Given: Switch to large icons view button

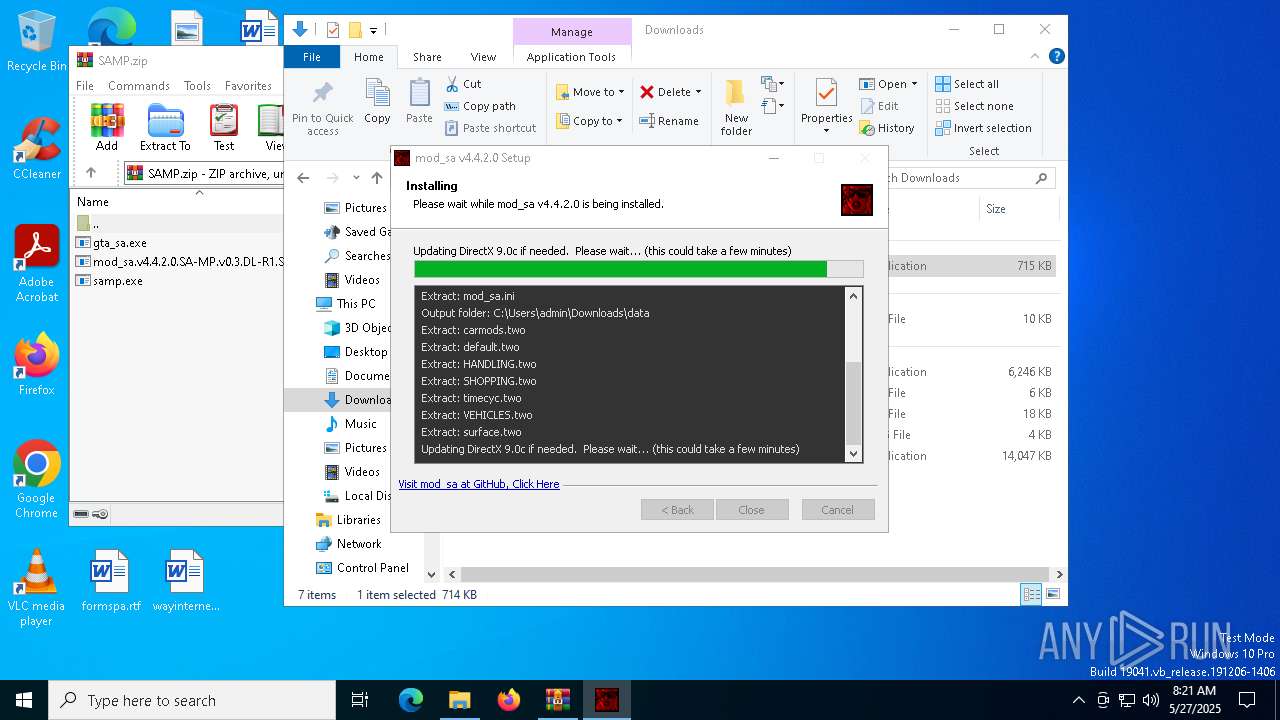Looking at the screenshot, I should coord(1052,594).
